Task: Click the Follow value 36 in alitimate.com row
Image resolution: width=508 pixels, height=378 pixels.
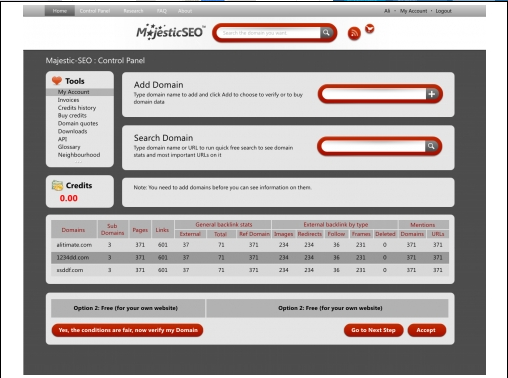Action: point(336,245)
